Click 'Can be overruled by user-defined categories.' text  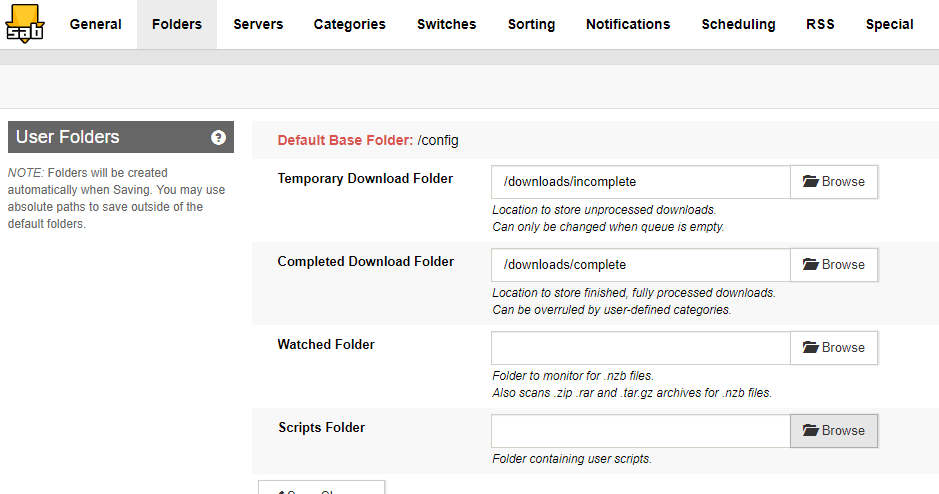pos(611,310)
